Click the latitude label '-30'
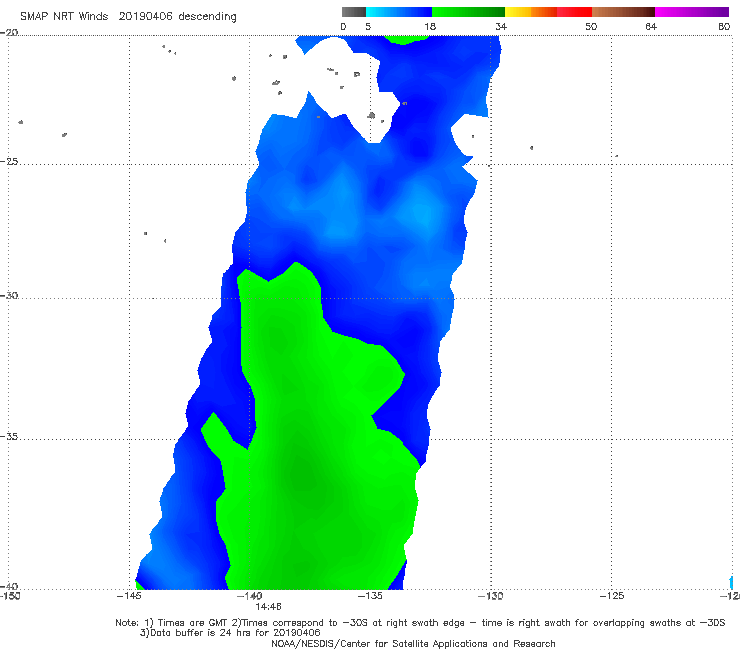This screenshot has width=740, height=650. (x=9, y=295)
